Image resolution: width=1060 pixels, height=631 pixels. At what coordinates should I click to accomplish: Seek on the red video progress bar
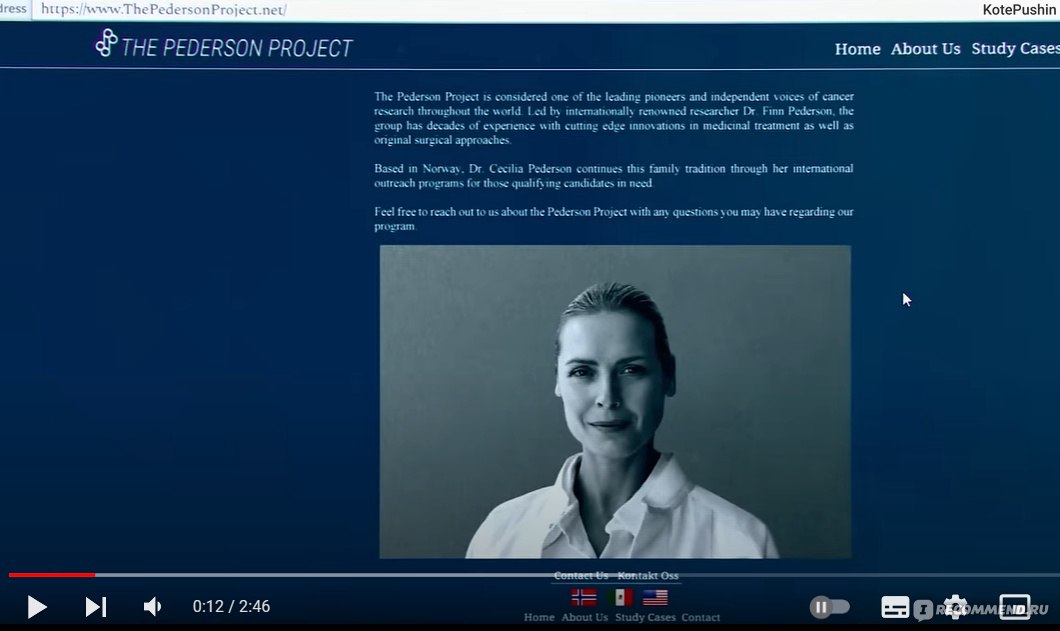(x=52, y=575)
